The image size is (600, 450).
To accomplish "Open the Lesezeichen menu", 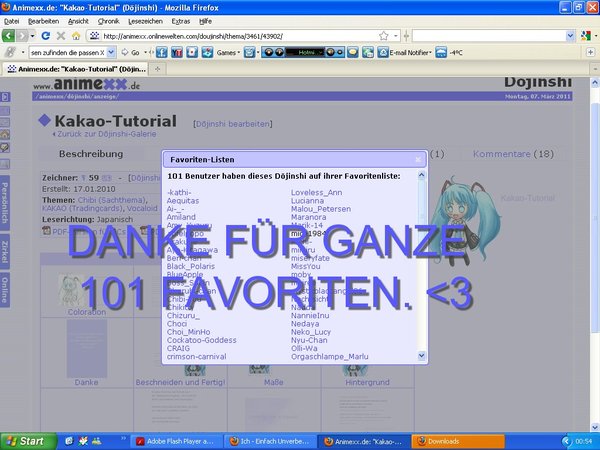I will pos(145,21).
